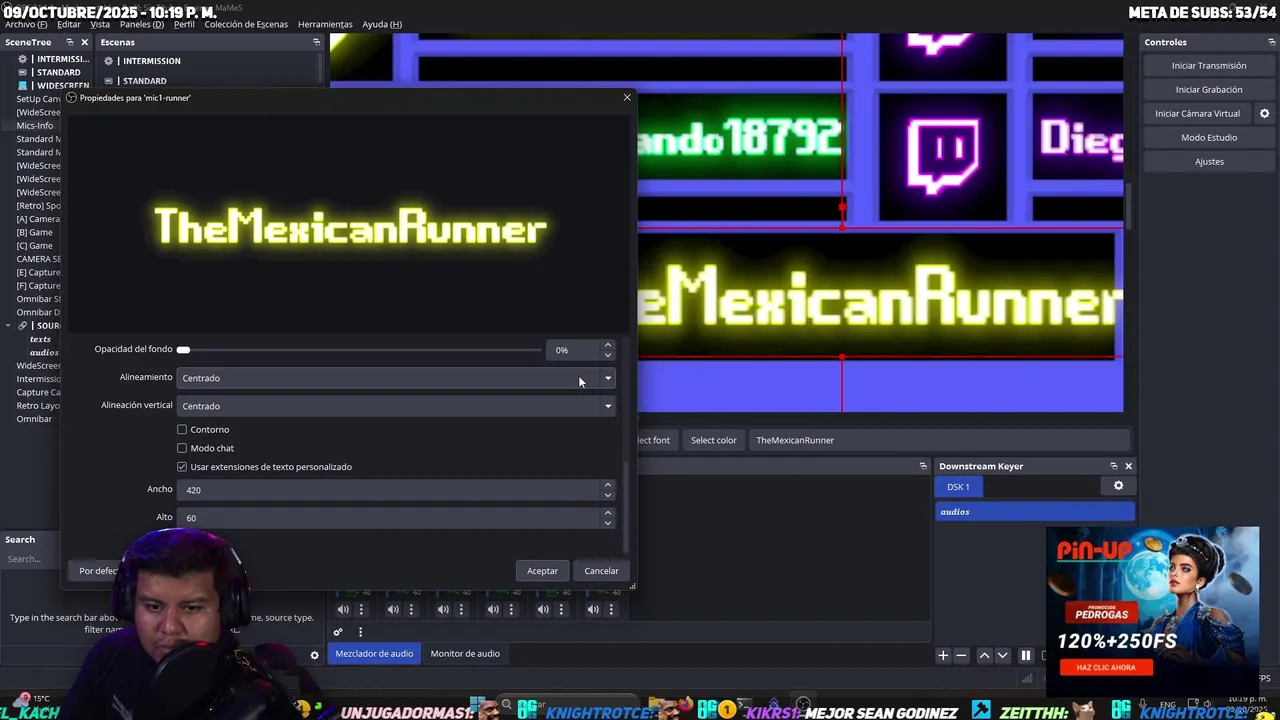Collapse the SOURCES folder in SceneTree

[x=8, y=325]
